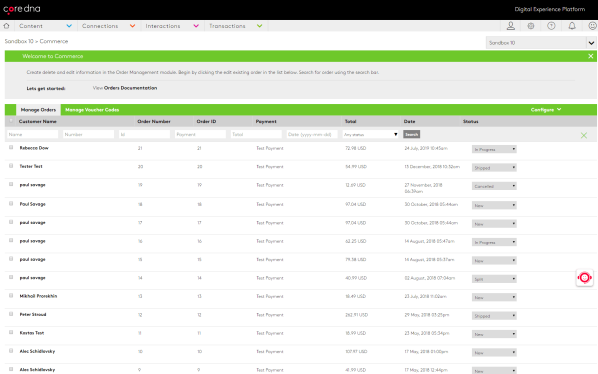Tick the checkbox for Peter Stroud
The height and width of the screenshot is (374, 598).
pyautogui.click(x=11, y=314)
